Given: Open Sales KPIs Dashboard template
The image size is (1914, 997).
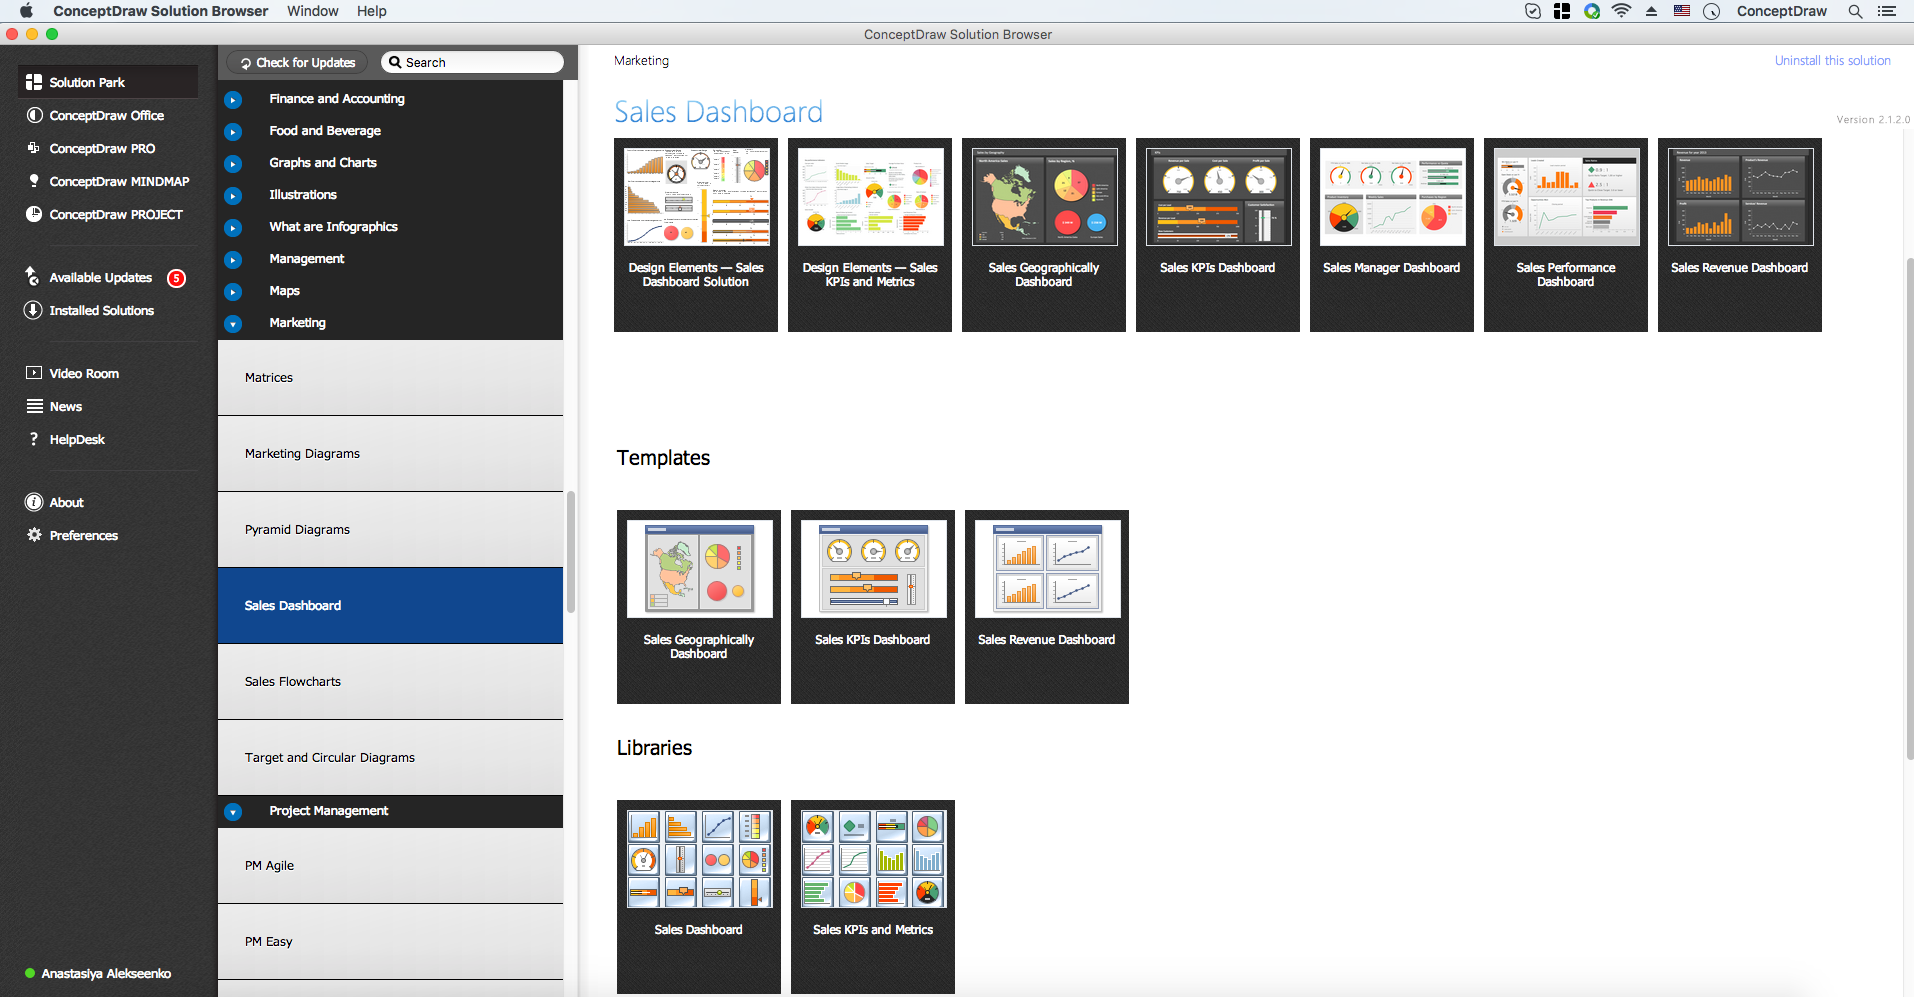Looking at the screenshot, I should point(873,607).
